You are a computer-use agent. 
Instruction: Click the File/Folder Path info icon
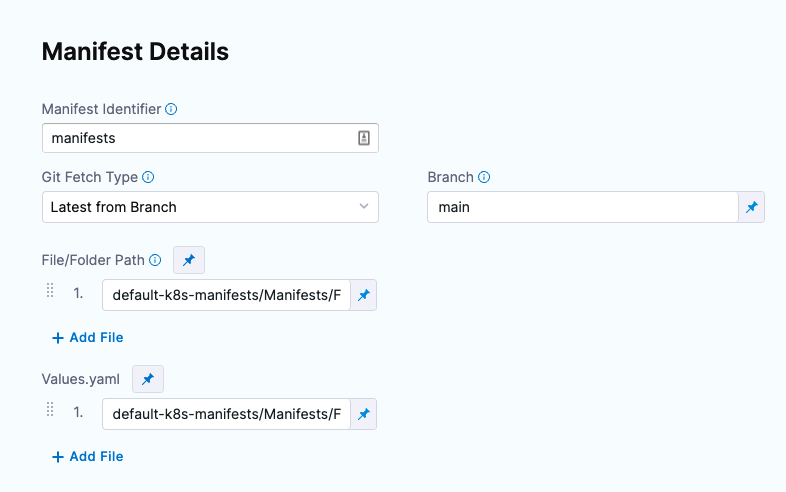click(155, 260)
